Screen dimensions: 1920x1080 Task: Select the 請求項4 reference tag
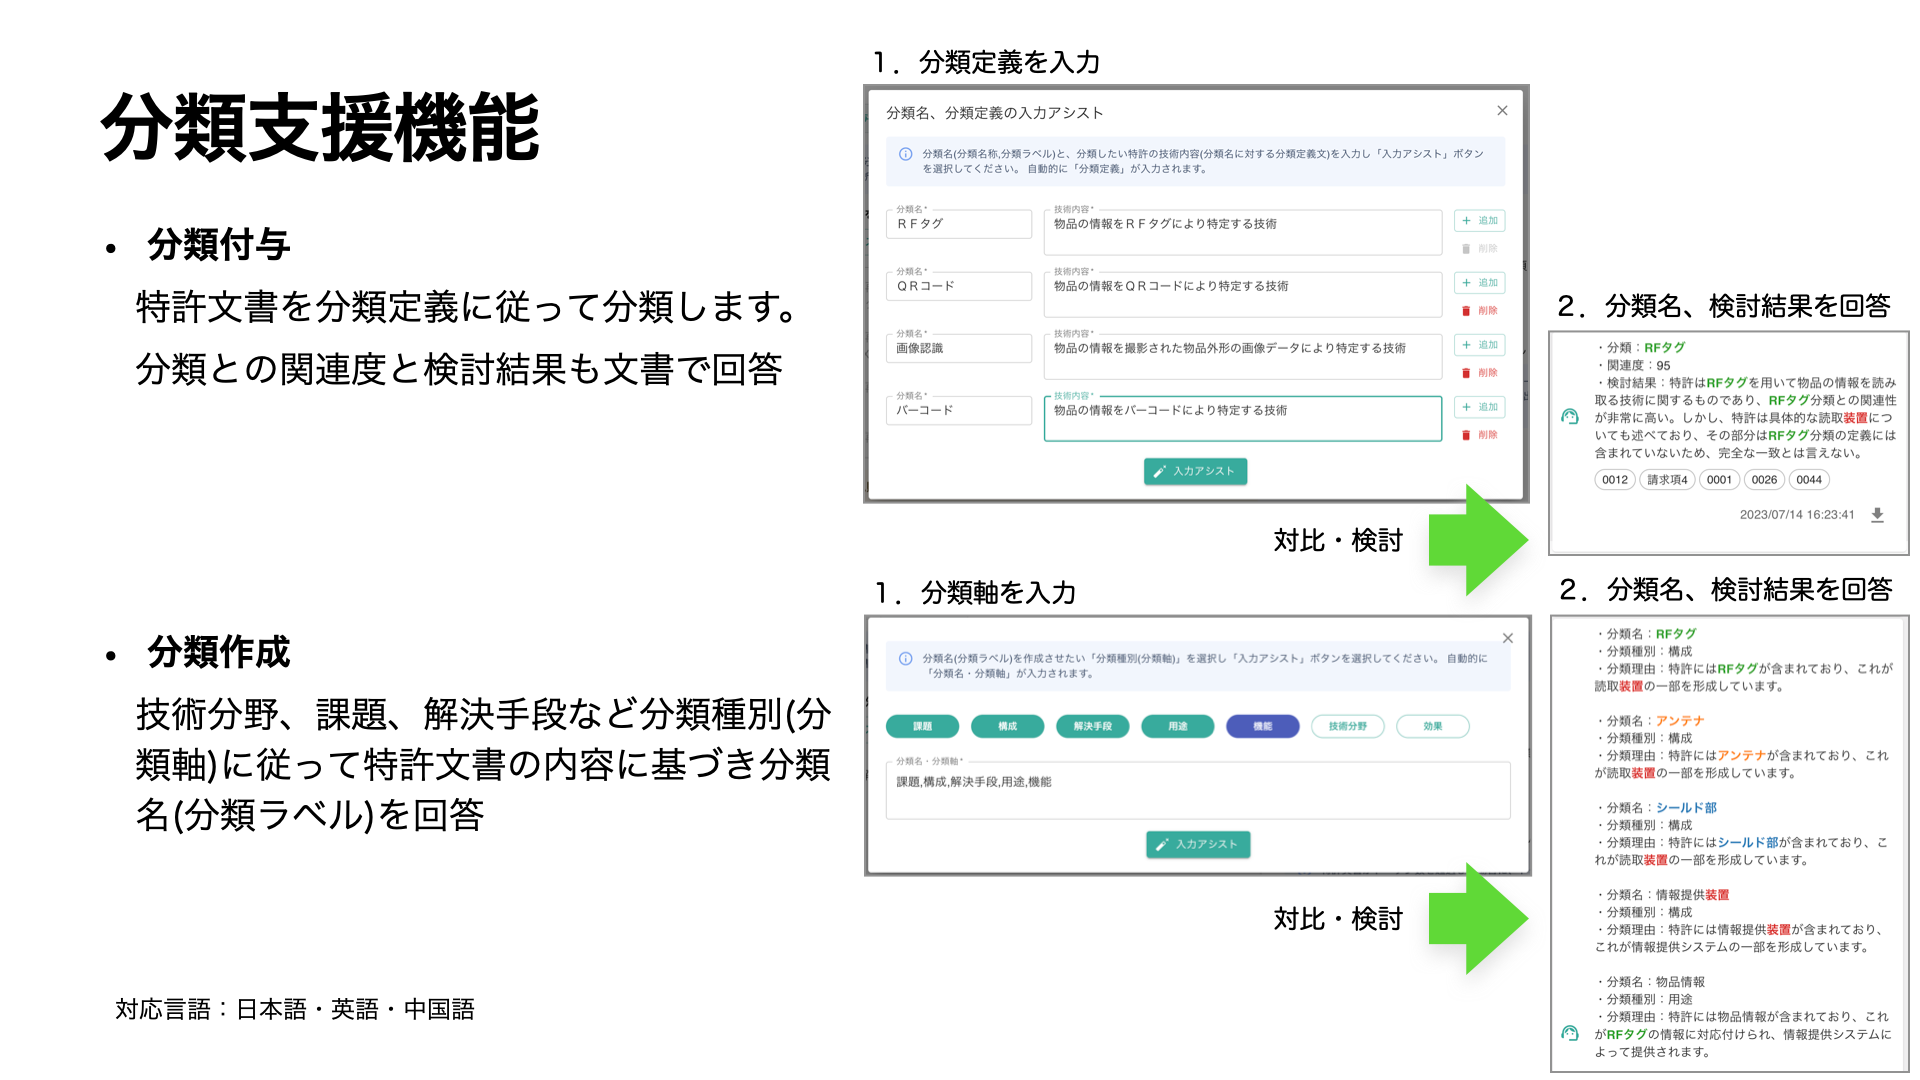[x=1668, y=480]
